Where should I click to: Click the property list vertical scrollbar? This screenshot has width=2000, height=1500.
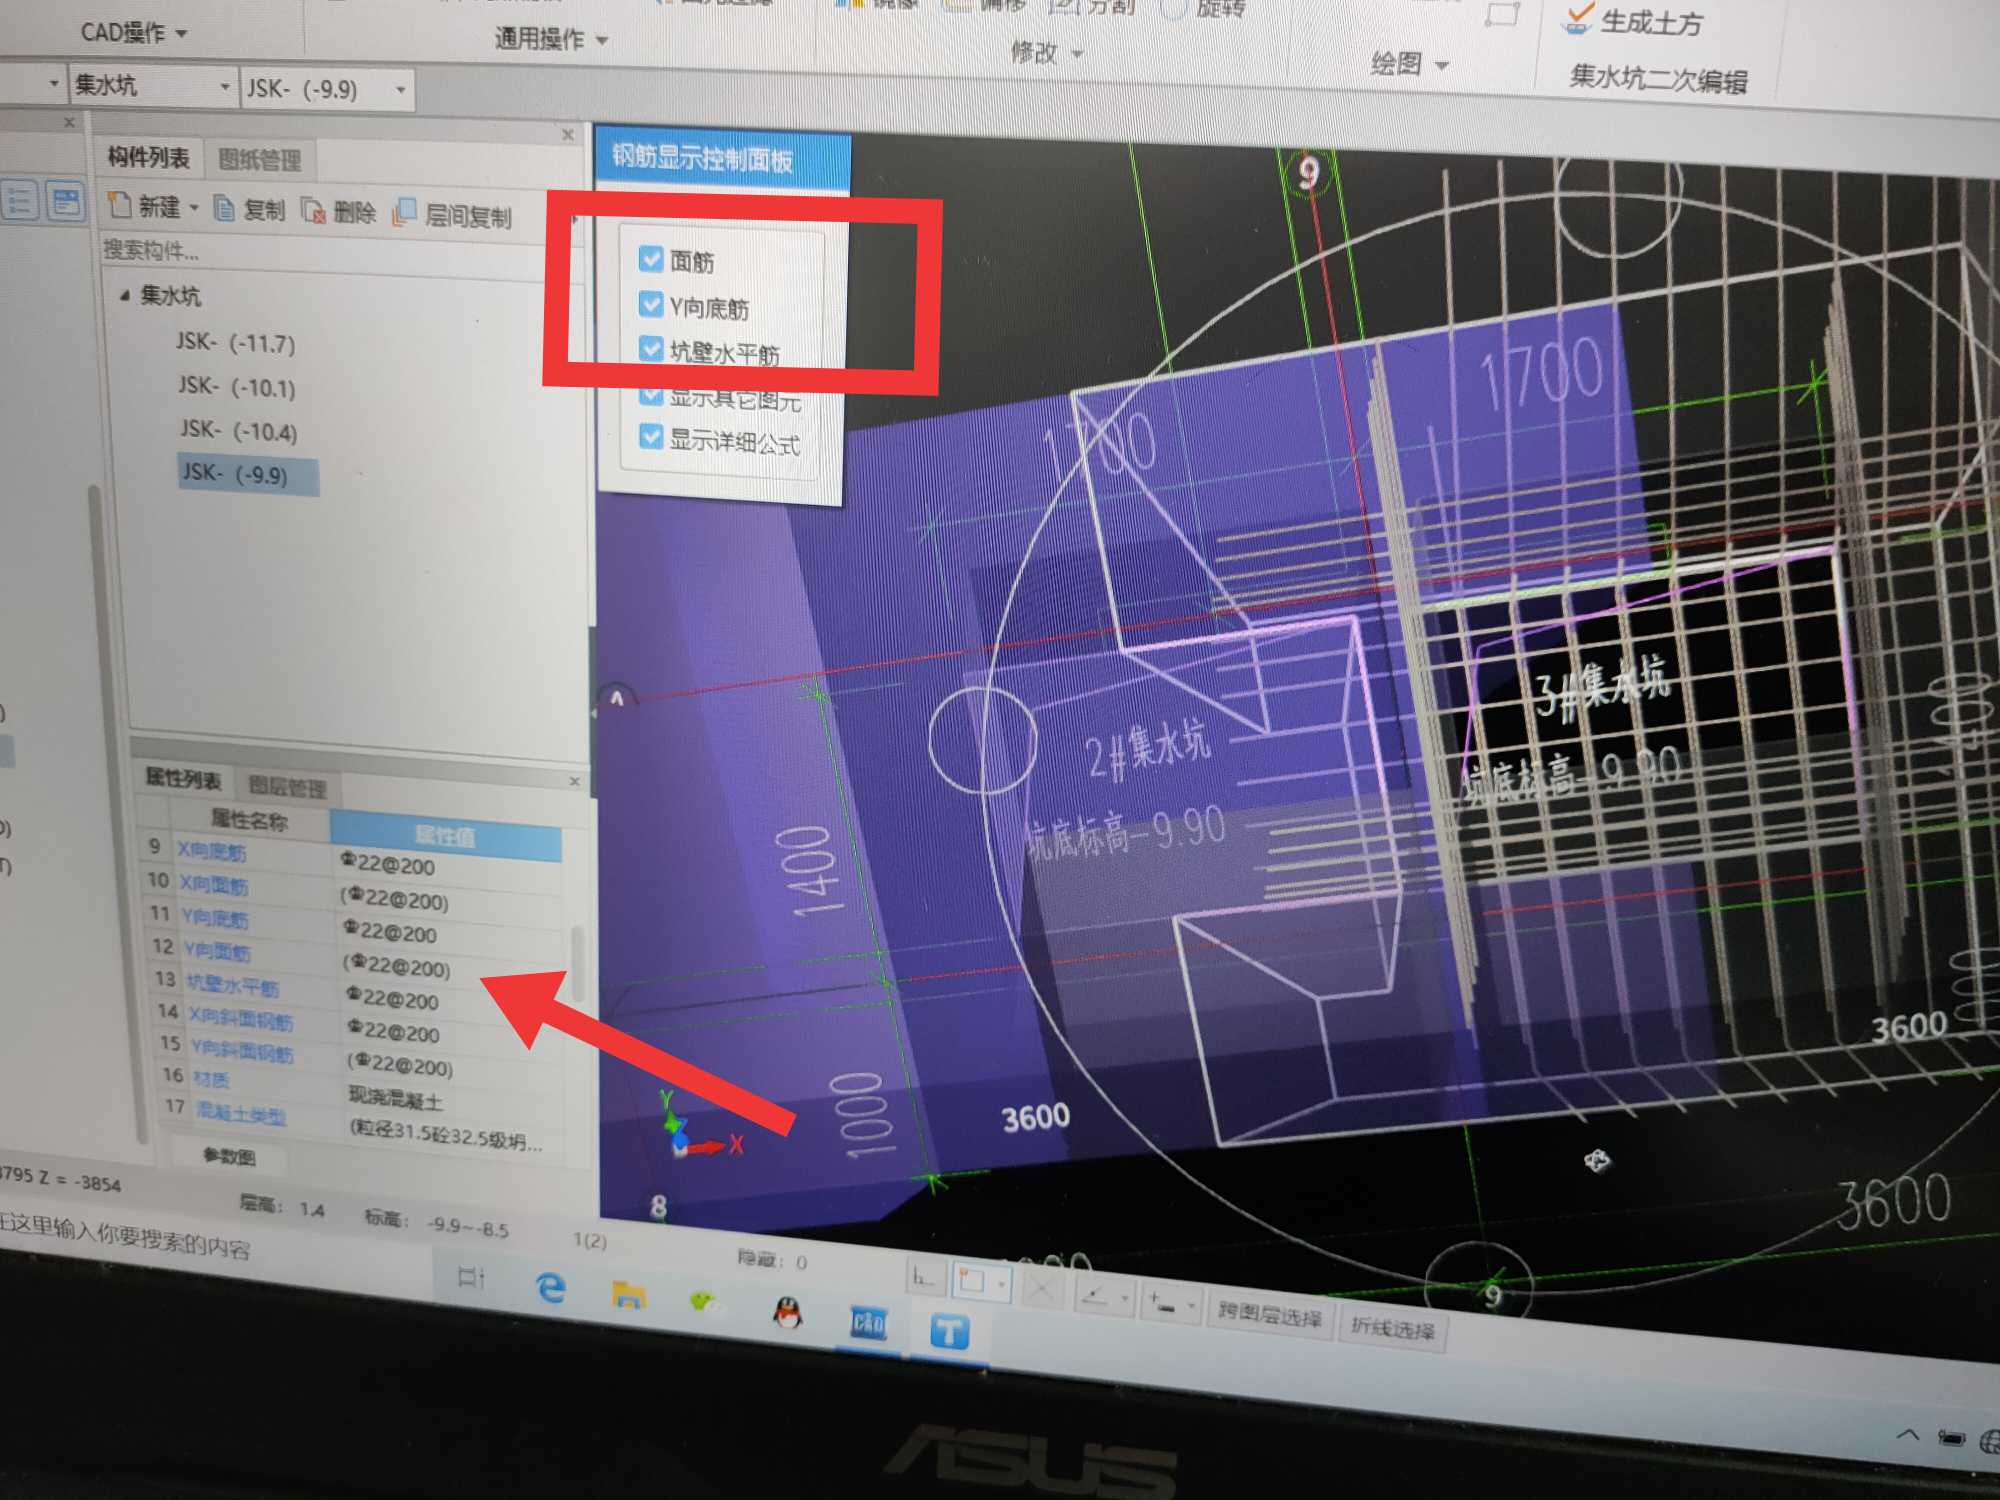[x=577, y=965]
